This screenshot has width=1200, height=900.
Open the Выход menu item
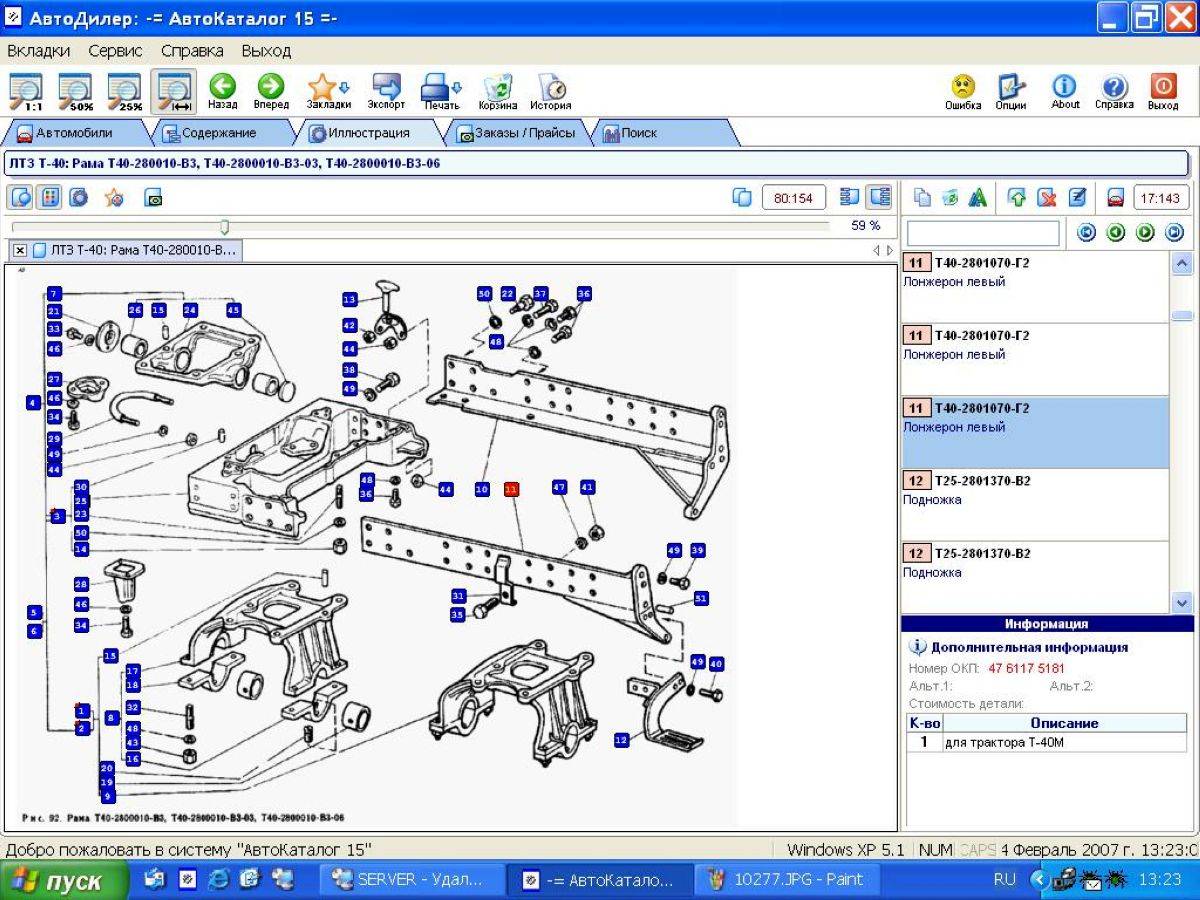(x=266, y=50)
